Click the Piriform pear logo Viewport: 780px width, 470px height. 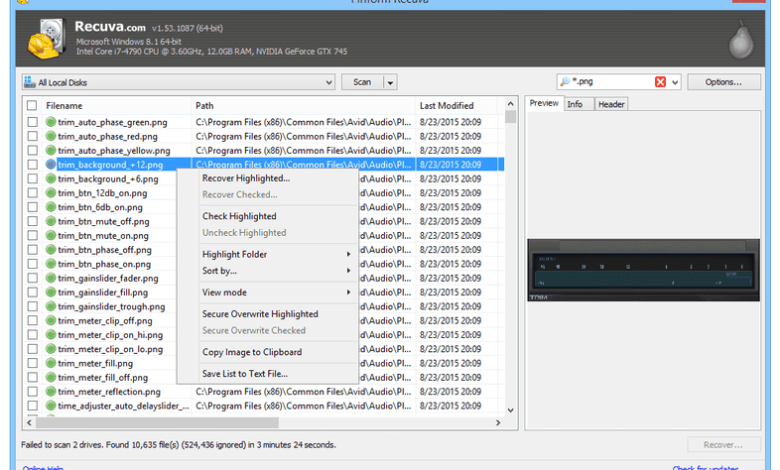click(x=741, y=40)
